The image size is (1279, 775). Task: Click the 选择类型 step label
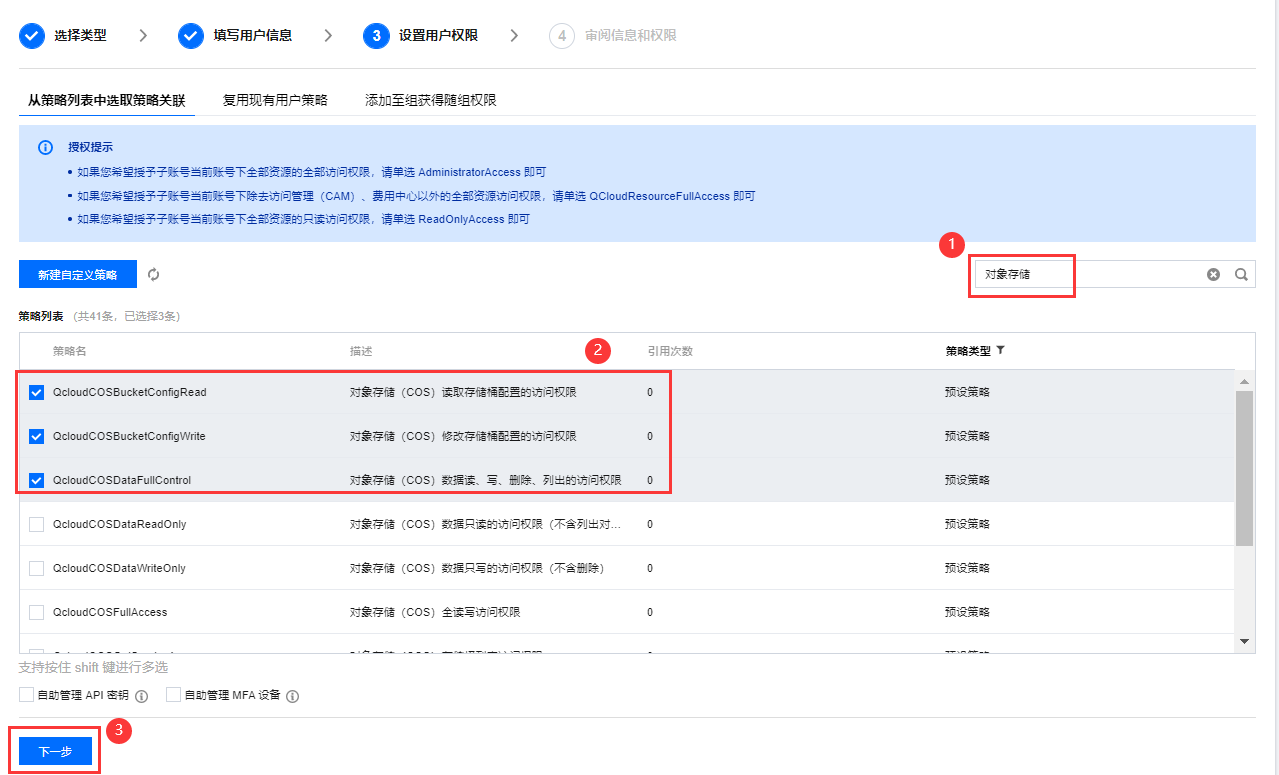[80, 35]
